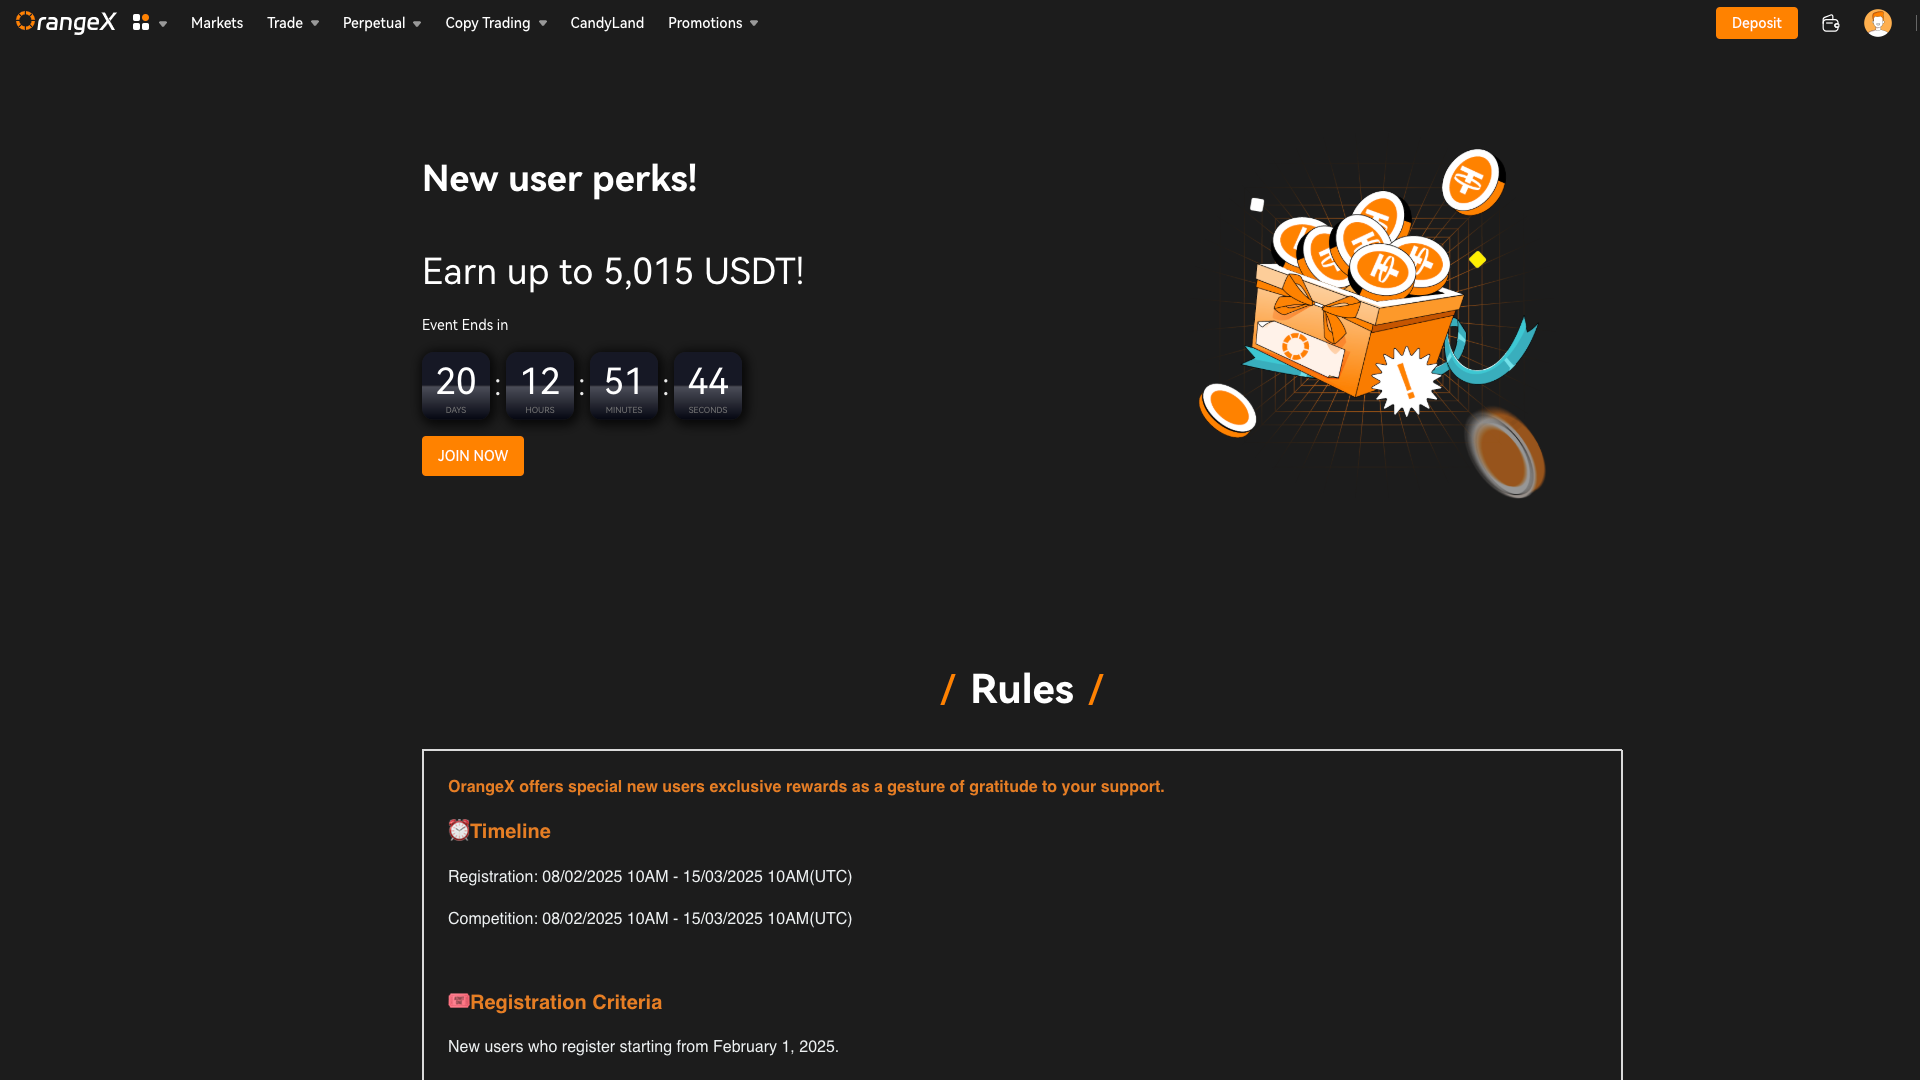Open the Perpetual menu

[x=374, y=22]
